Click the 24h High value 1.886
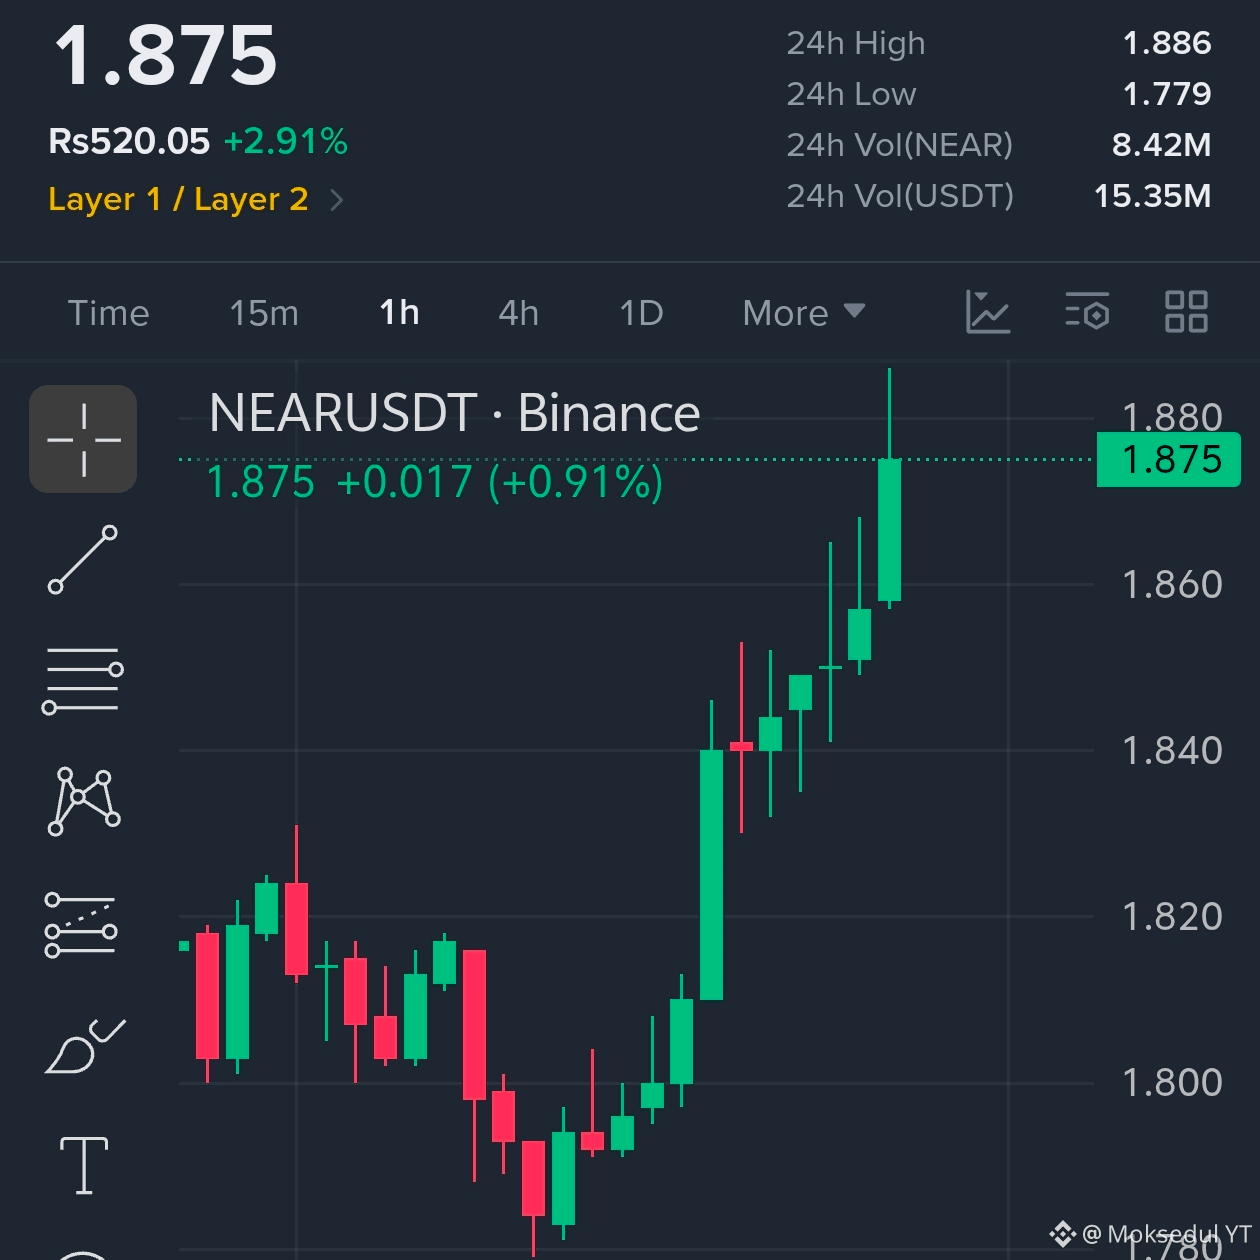 1166,43
